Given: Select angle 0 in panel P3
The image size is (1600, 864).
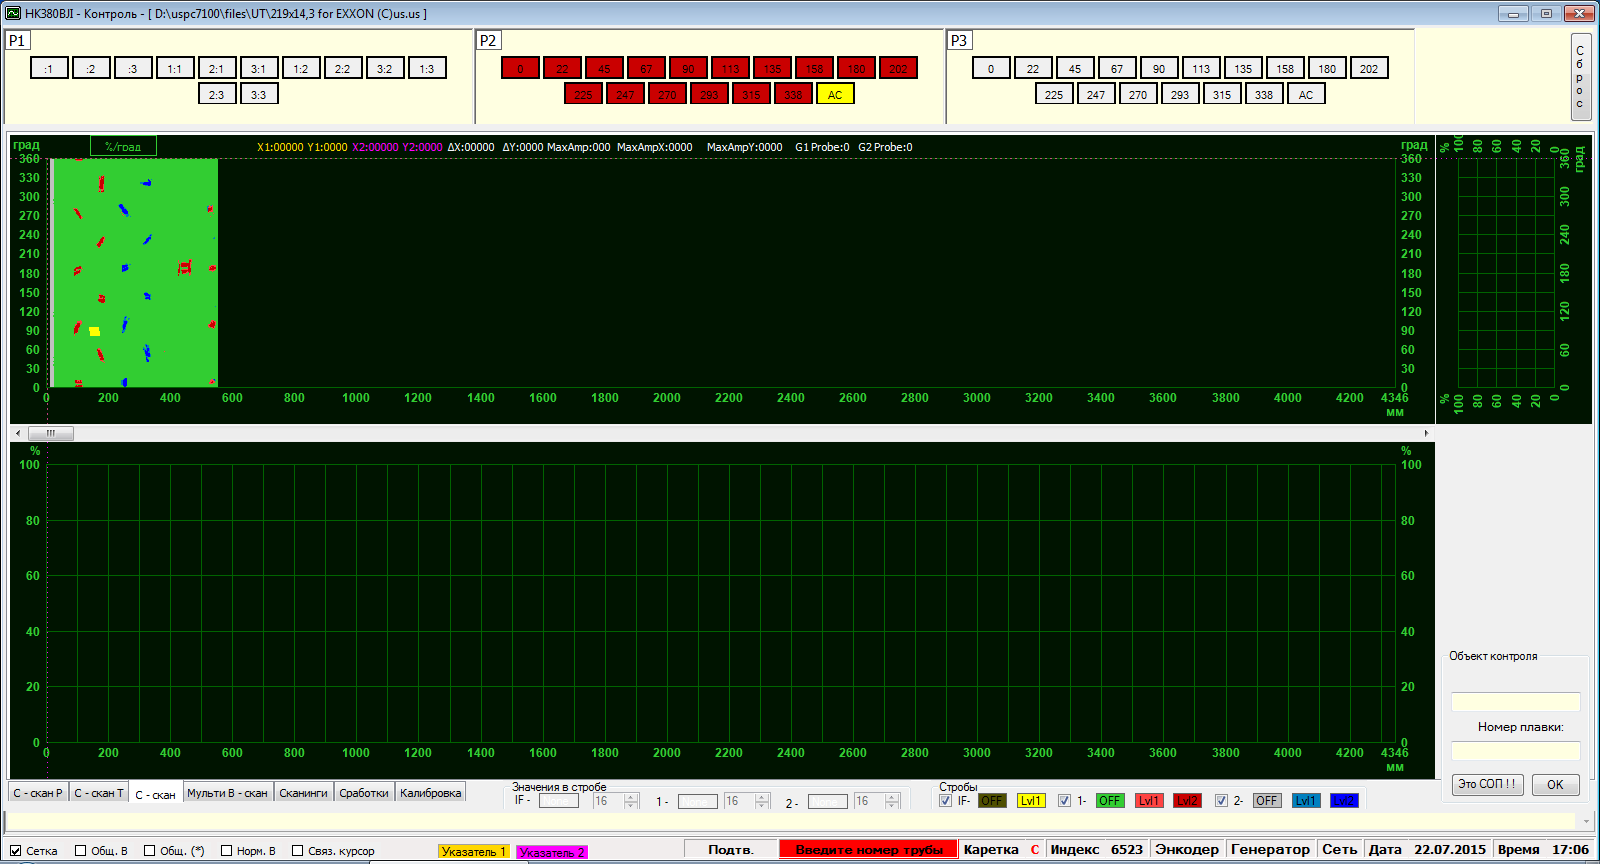Looking at the screenshot, I should pos(991,68).
